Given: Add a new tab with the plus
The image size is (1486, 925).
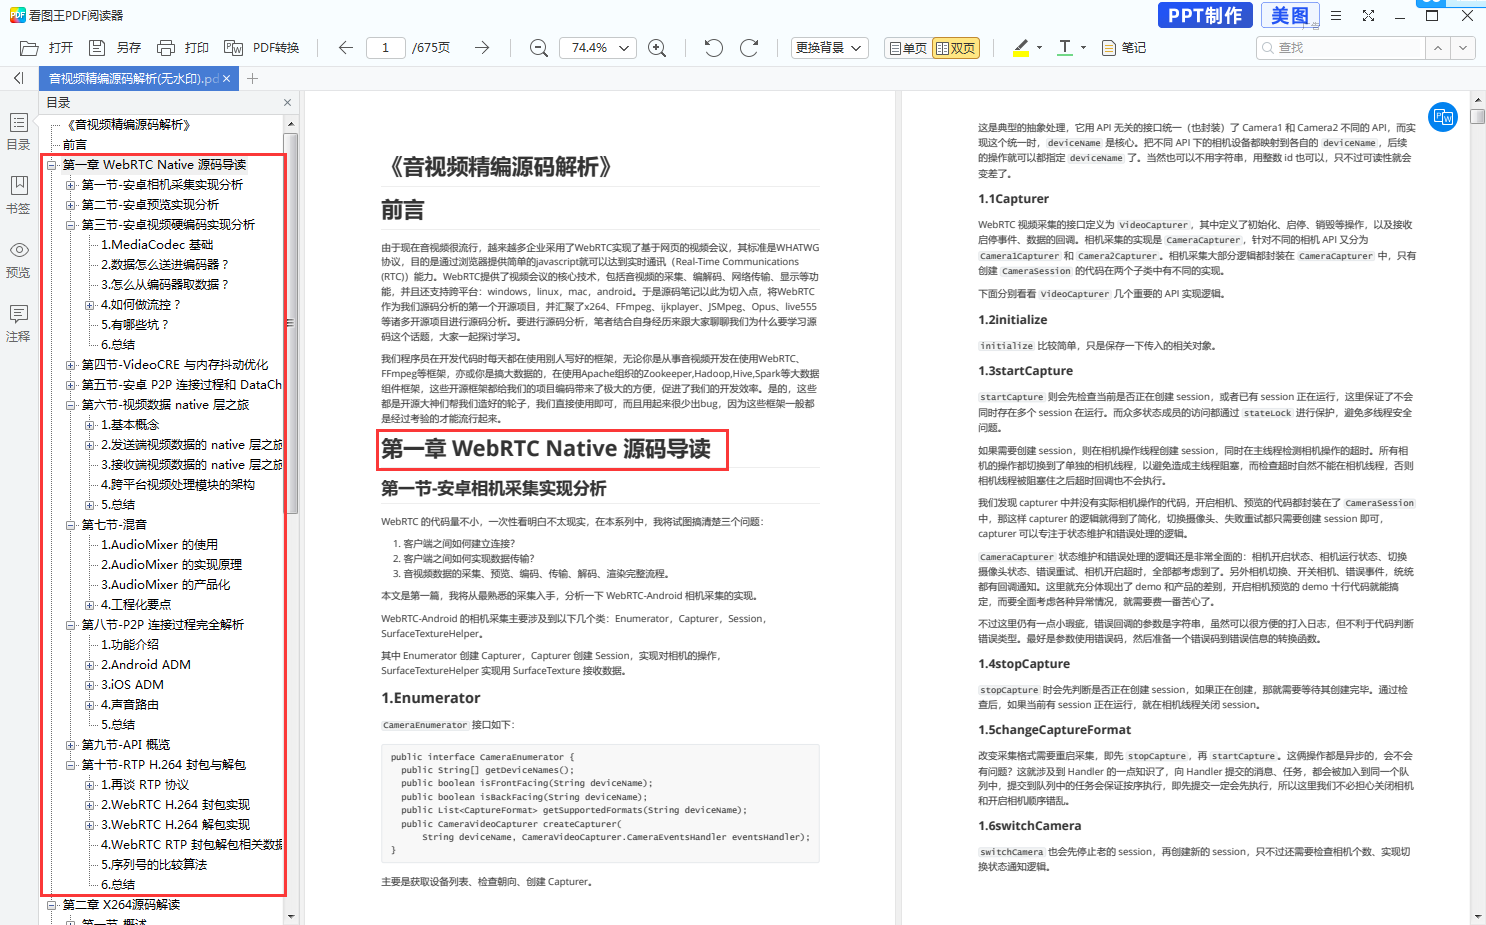Looking at the screenshot, I should click(252, 78).
